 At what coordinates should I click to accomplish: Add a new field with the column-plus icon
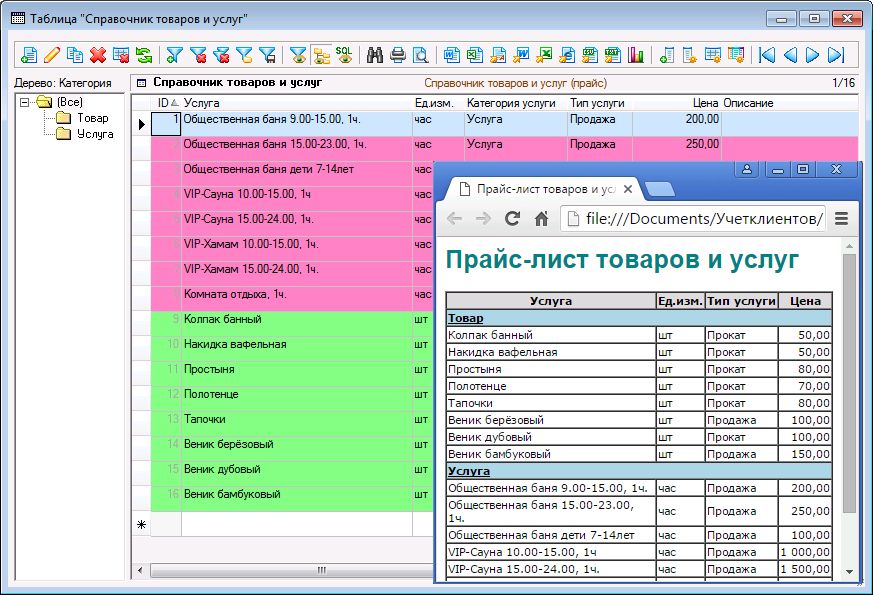666,55
